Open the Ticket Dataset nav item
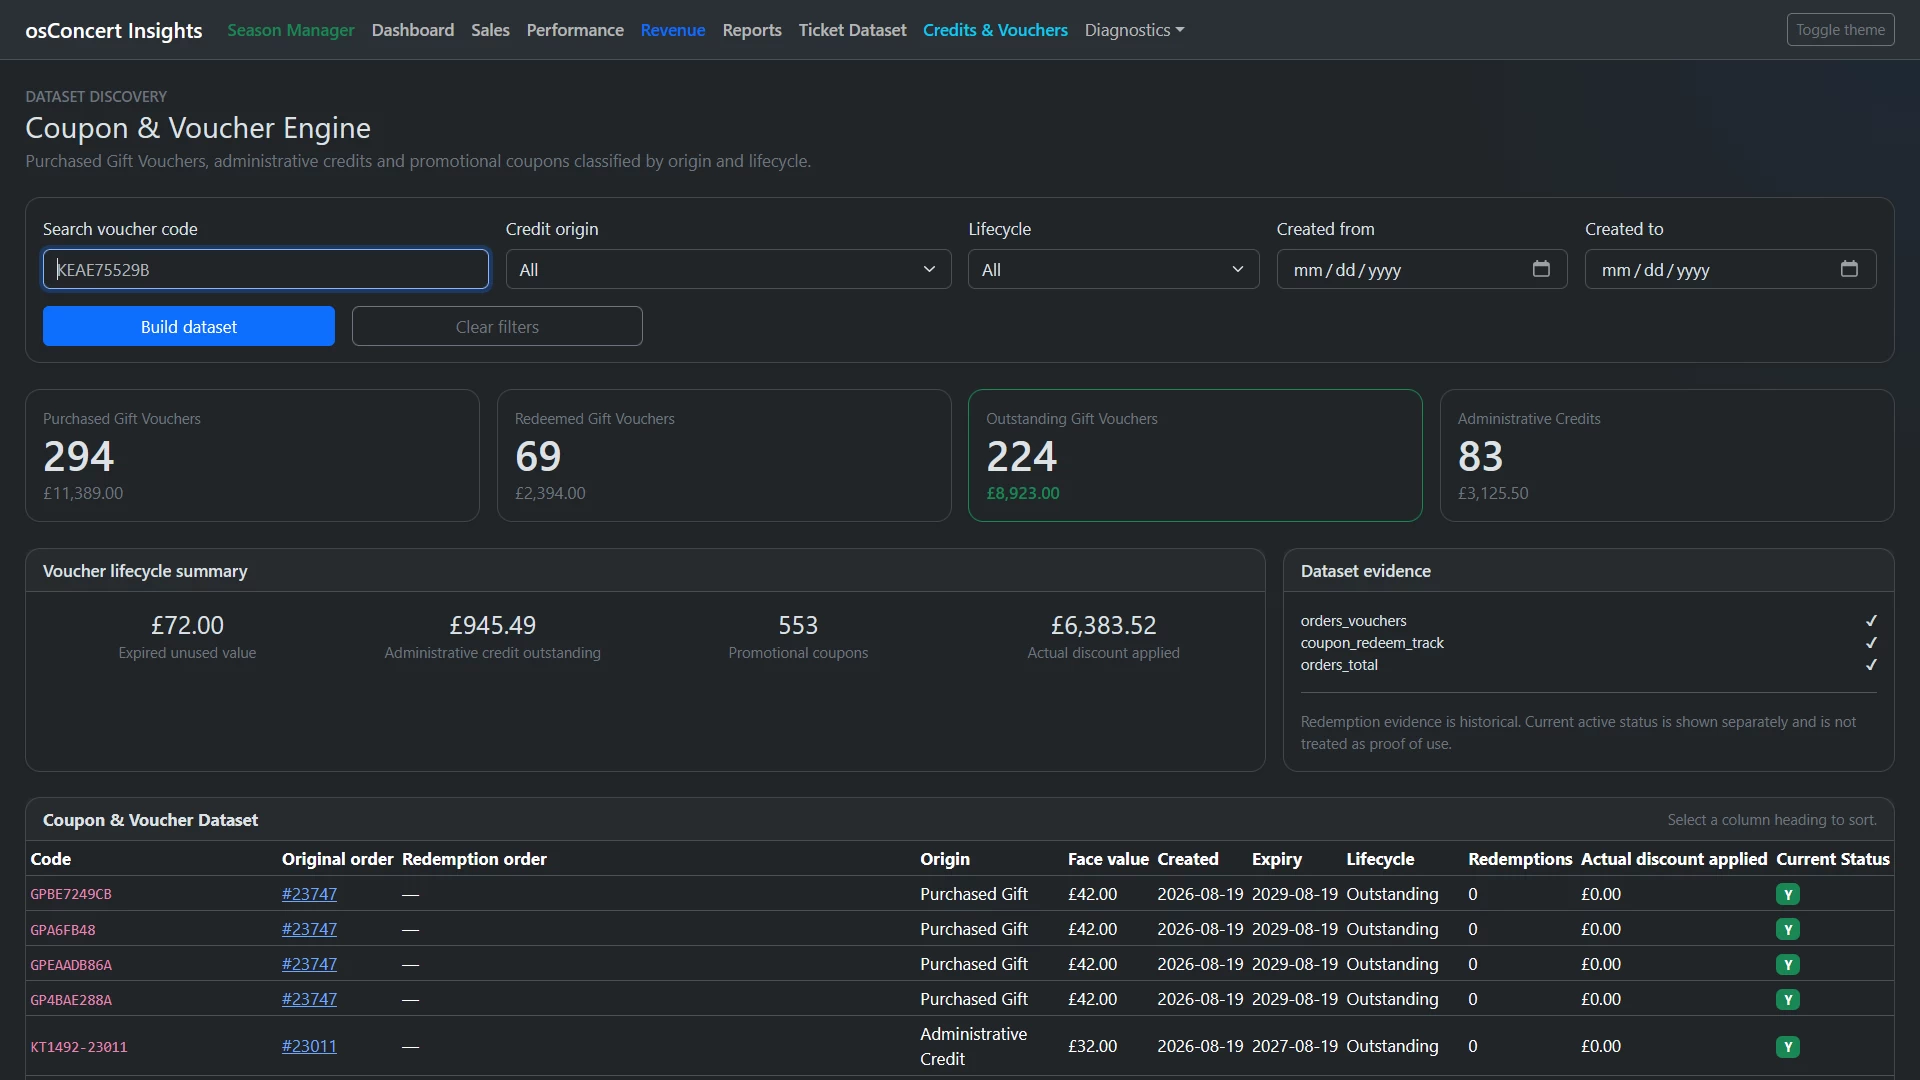1920x1080 pixels. (852, 30)
